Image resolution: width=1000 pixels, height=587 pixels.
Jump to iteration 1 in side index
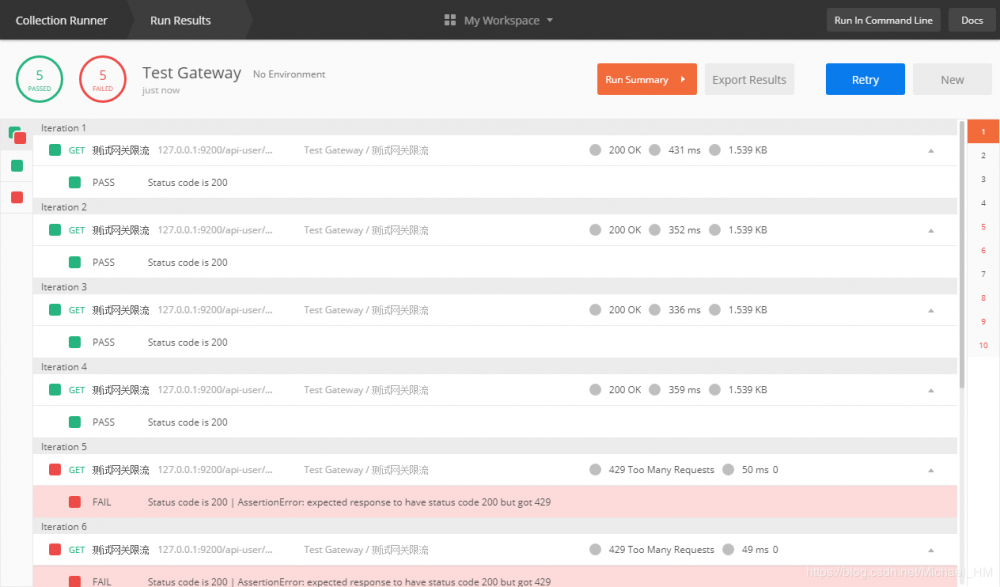click(983, 131)
